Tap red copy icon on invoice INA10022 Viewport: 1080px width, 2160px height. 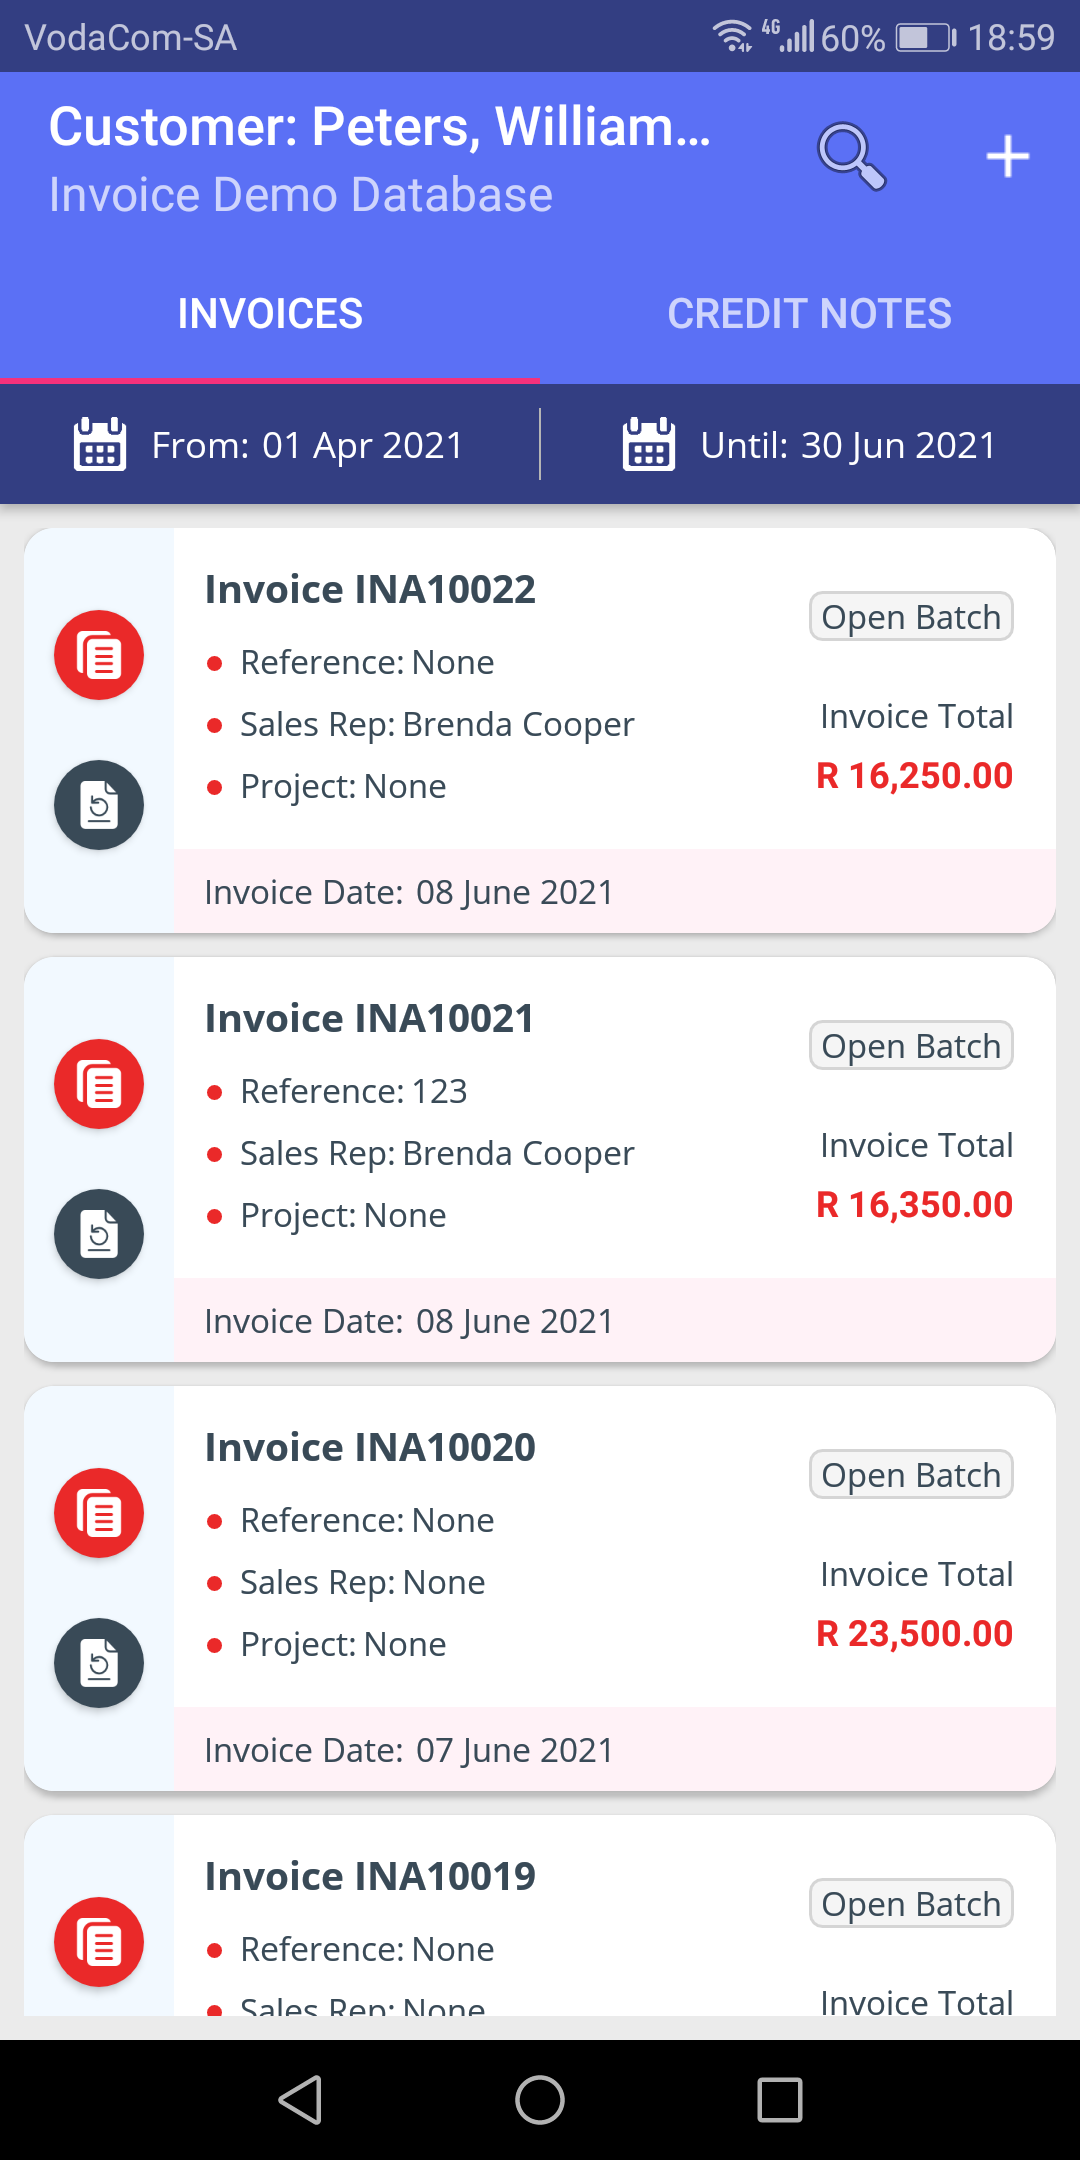coord(99,655)
